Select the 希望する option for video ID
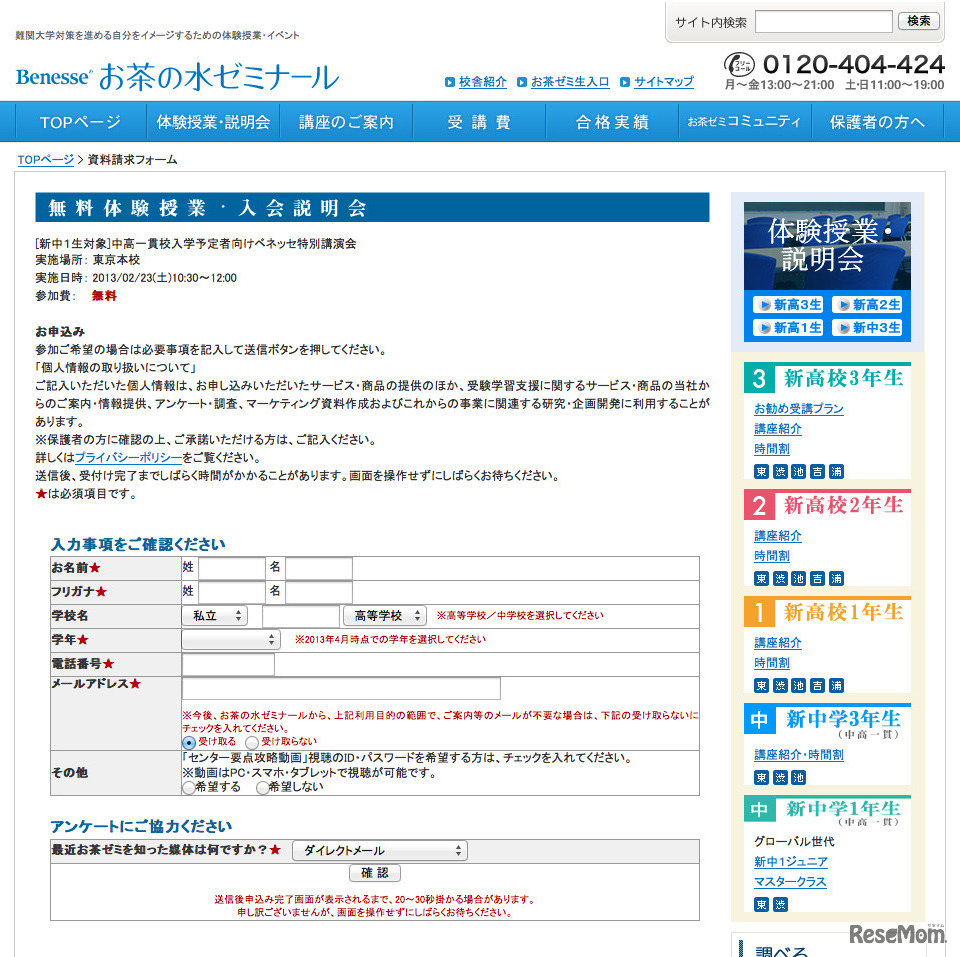 click(x=187, y=788)
